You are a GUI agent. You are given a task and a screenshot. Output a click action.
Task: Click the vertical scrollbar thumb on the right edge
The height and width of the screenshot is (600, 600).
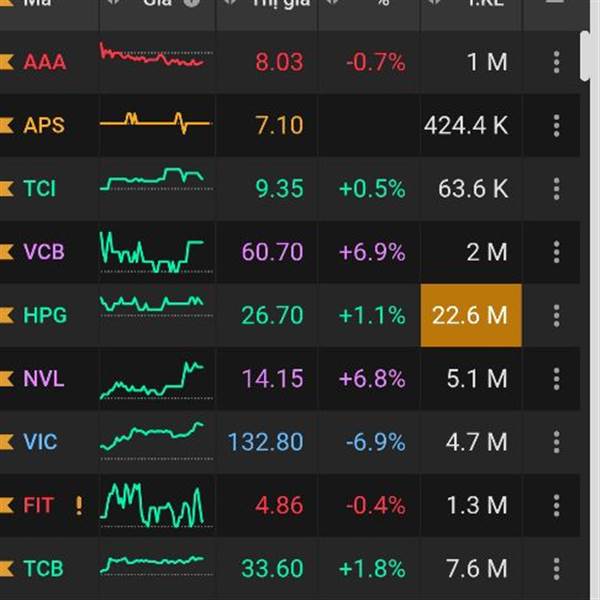[586, 55]
